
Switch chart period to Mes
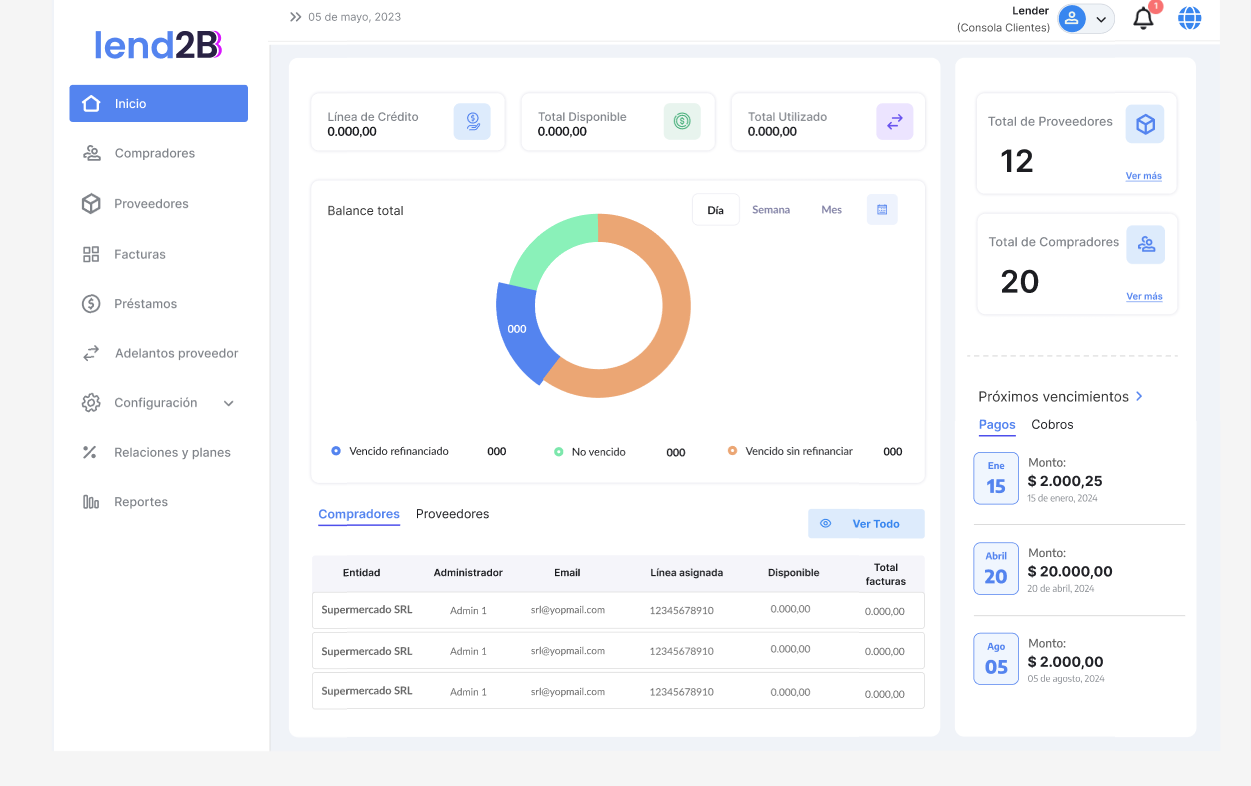(831, 210)
